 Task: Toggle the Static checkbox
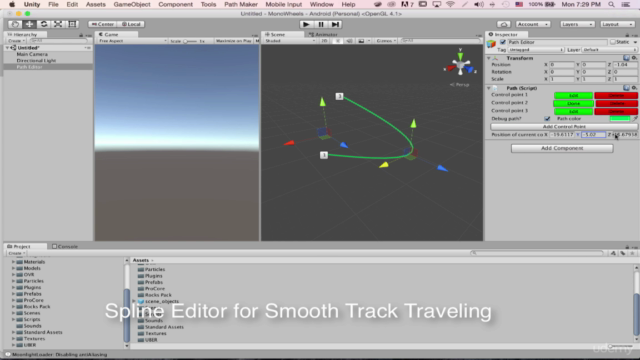pos(613,42)
